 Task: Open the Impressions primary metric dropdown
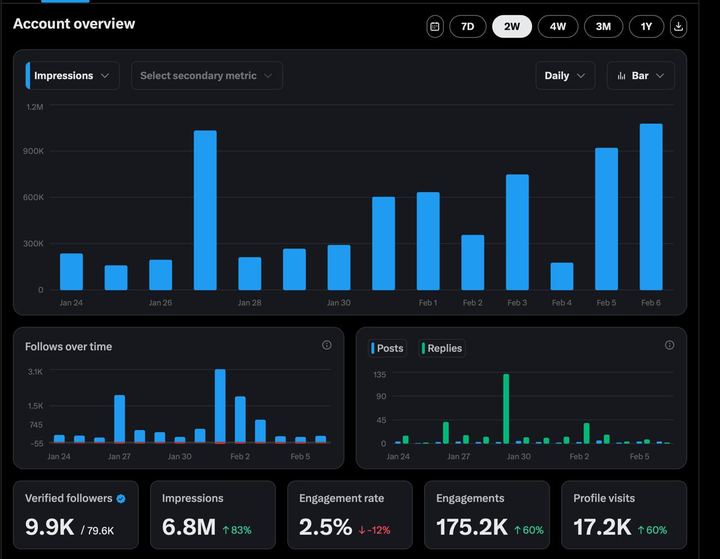[x=73, y=76]
